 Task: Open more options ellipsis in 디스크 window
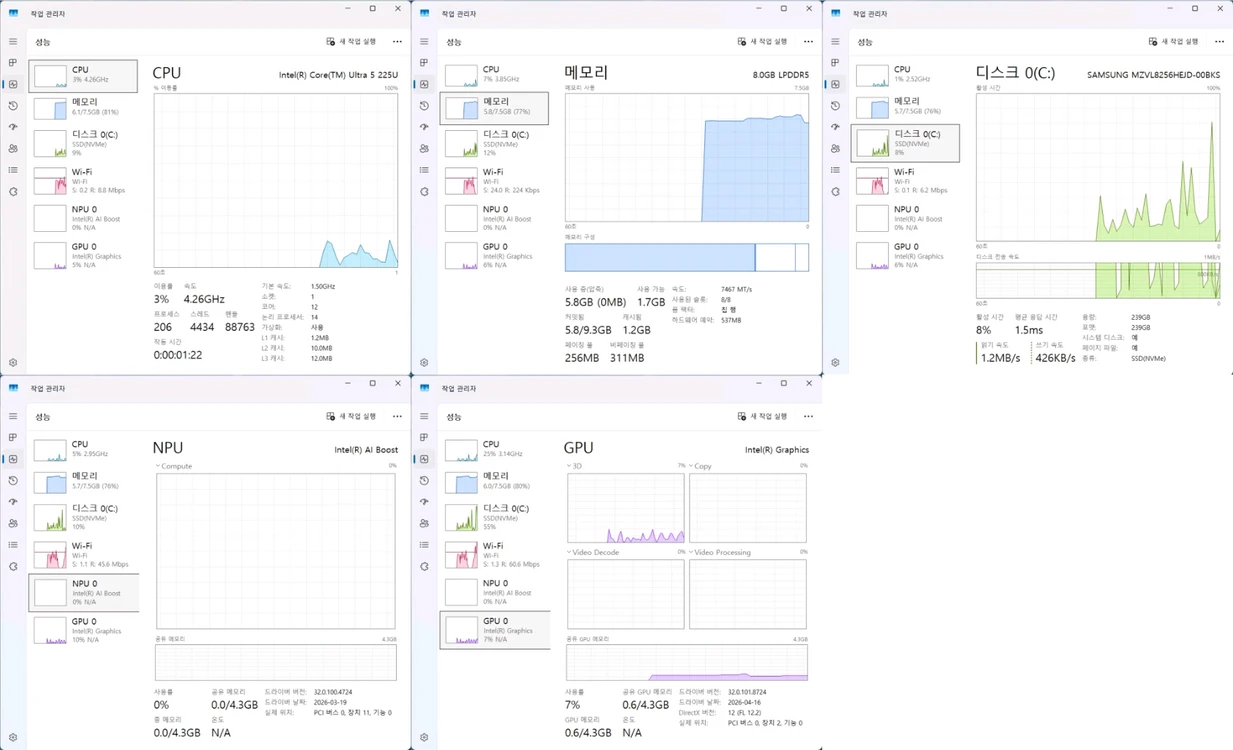(1219, 42)
